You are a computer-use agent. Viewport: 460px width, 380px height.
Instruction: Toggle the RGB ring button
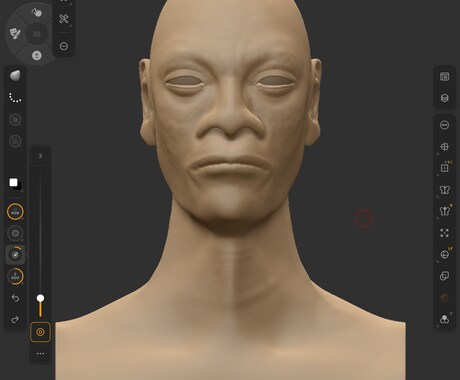click(x=15, y=212)
